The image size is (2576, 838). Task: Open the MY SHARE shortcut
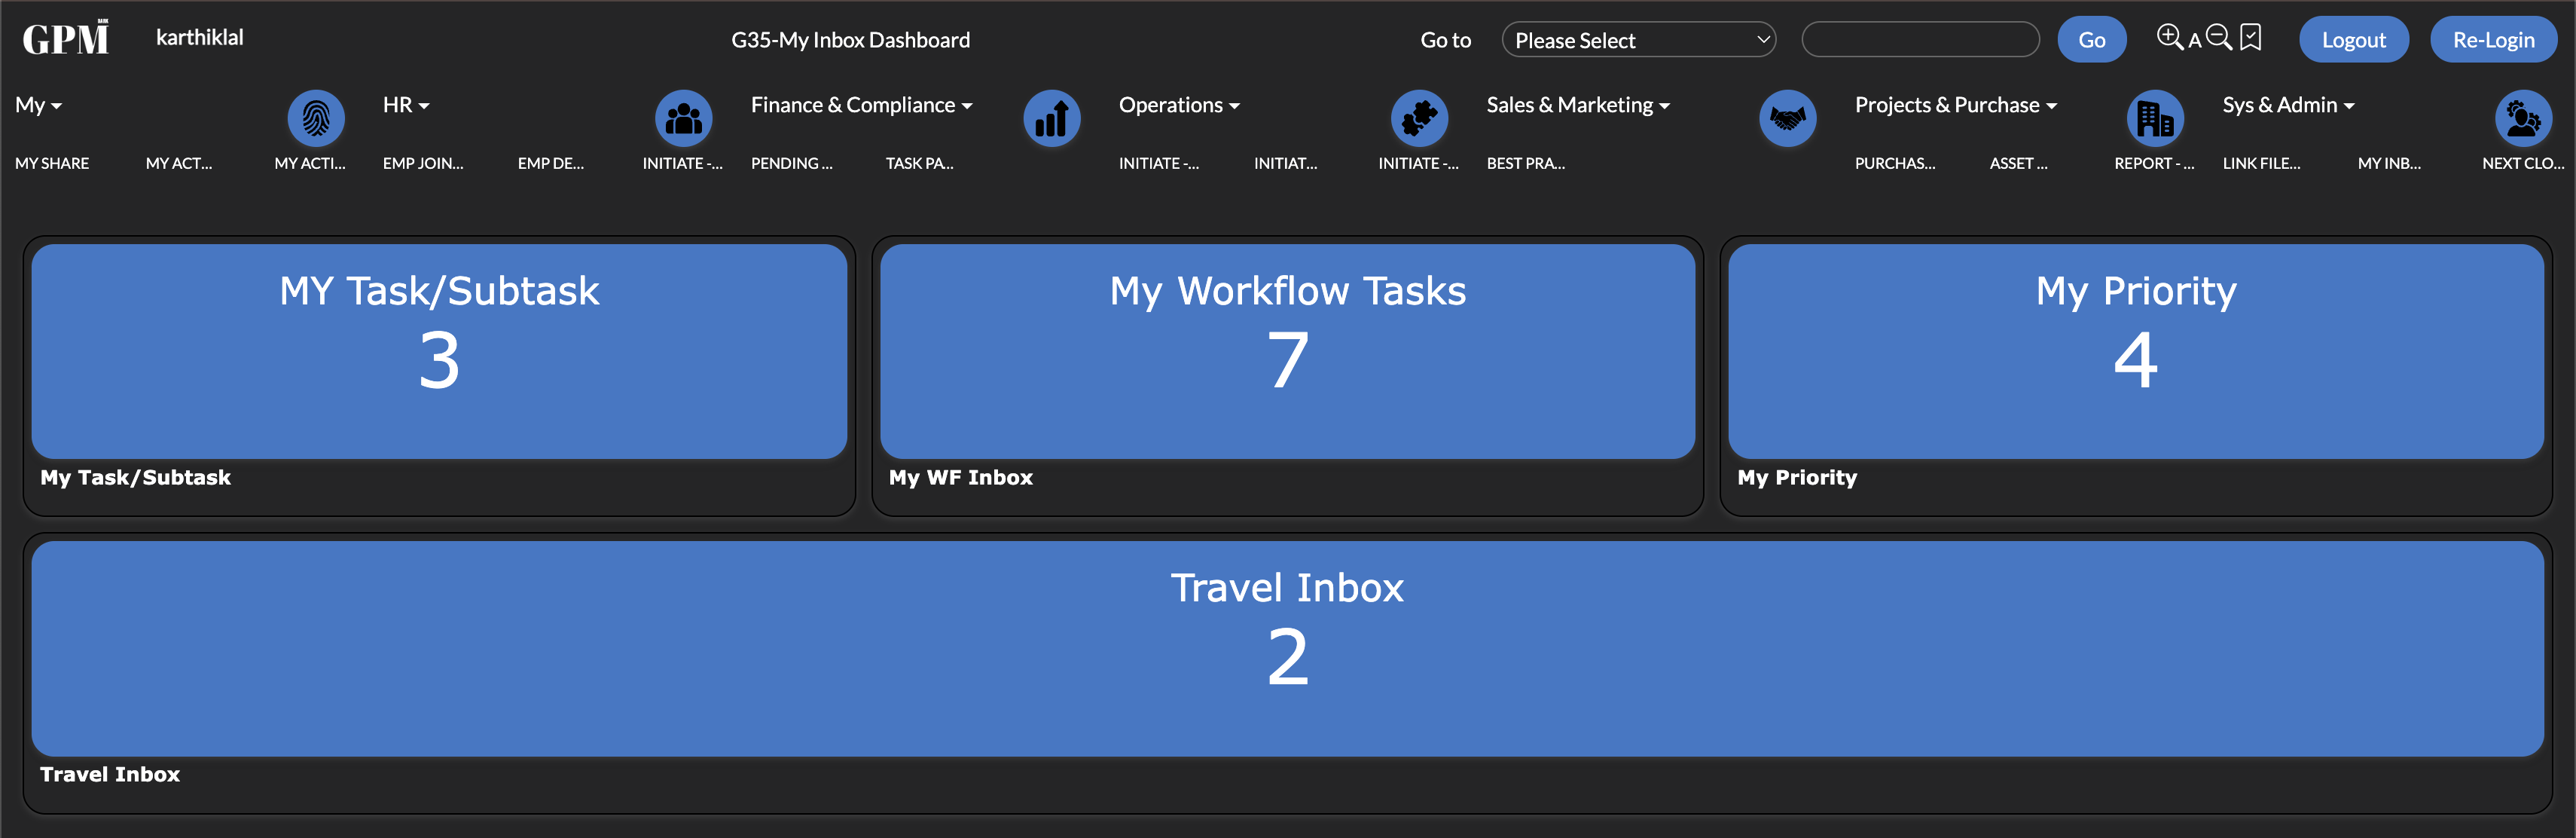[x=52, y=163]
